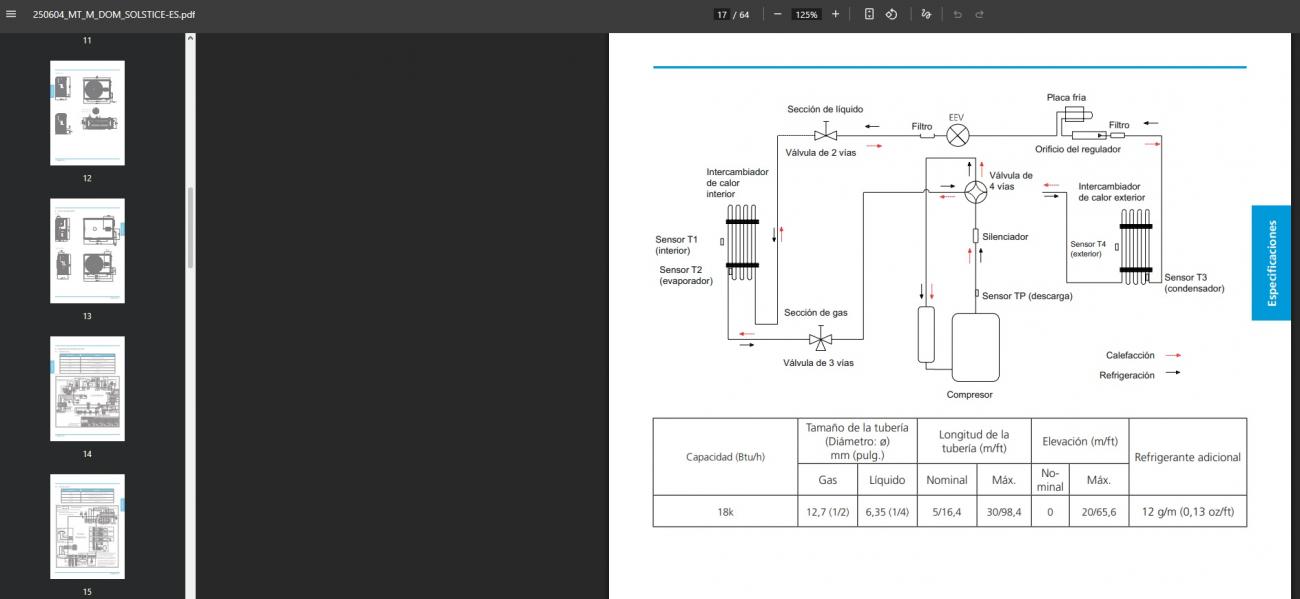
Task: Toggle the sidebar hamburger menu
Action: 12,15
